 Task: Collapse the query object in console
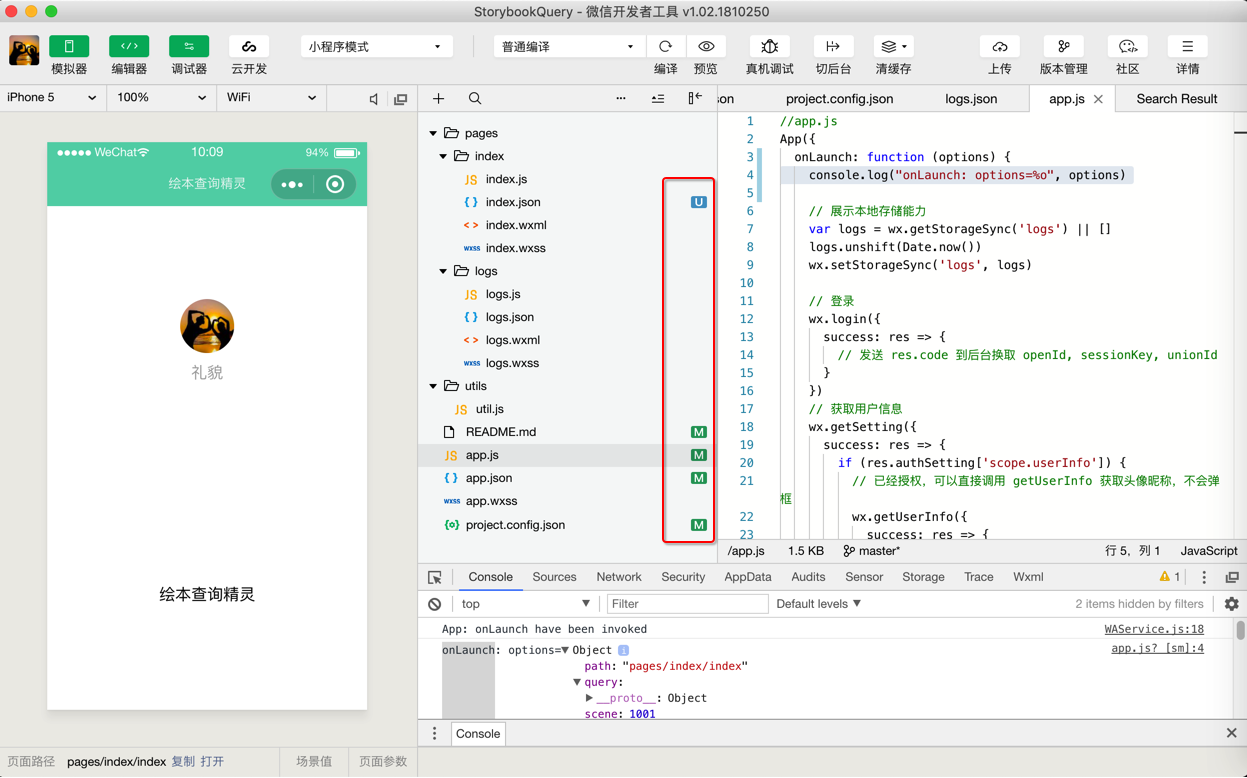577,682
